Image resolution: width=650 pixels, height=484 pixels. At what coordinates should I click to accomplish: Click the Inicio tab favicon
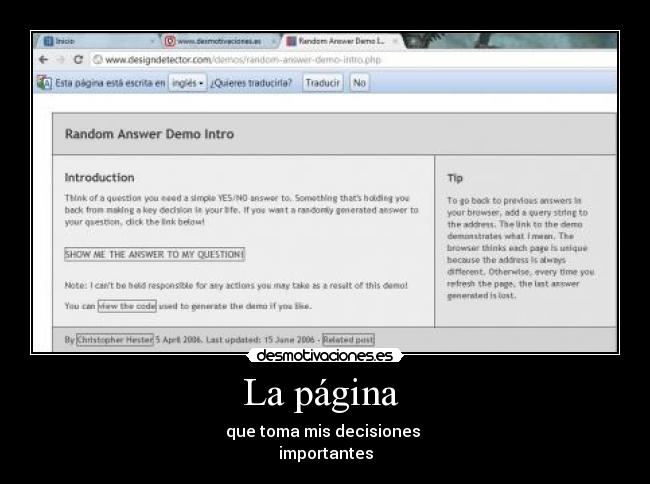(49, 41)
